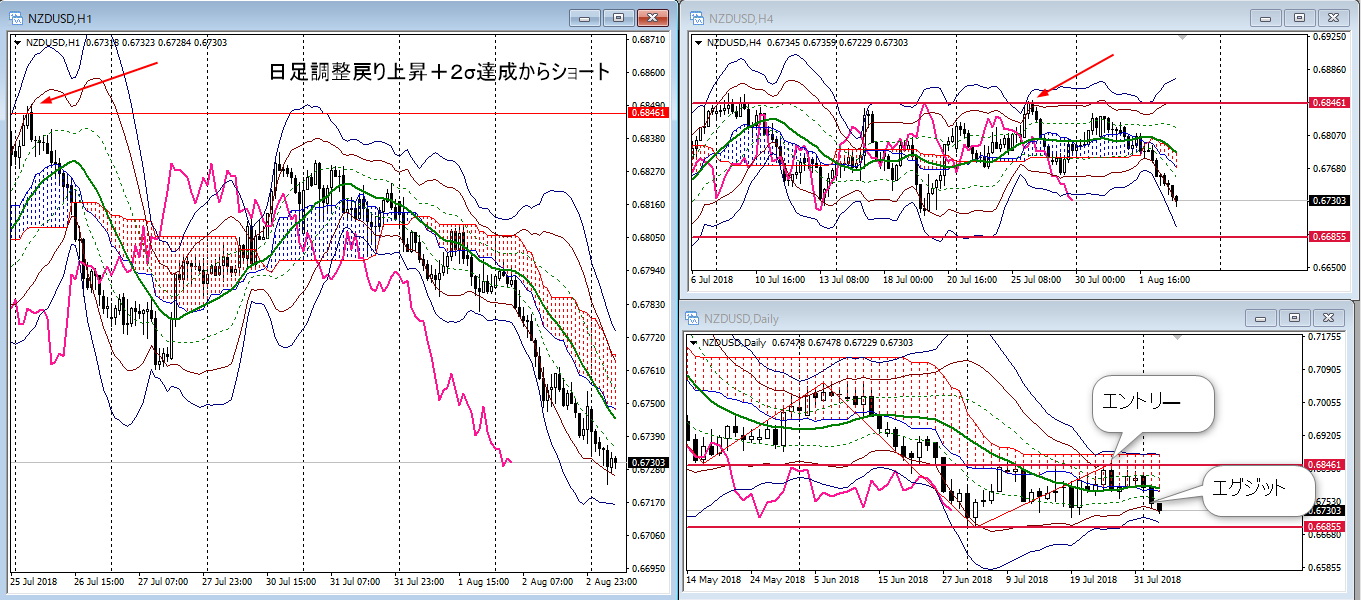Open the triangle menu beside NZDUSD,H1 header
The width and height of the screenshot is (1362, 600).
click(19, 42)
